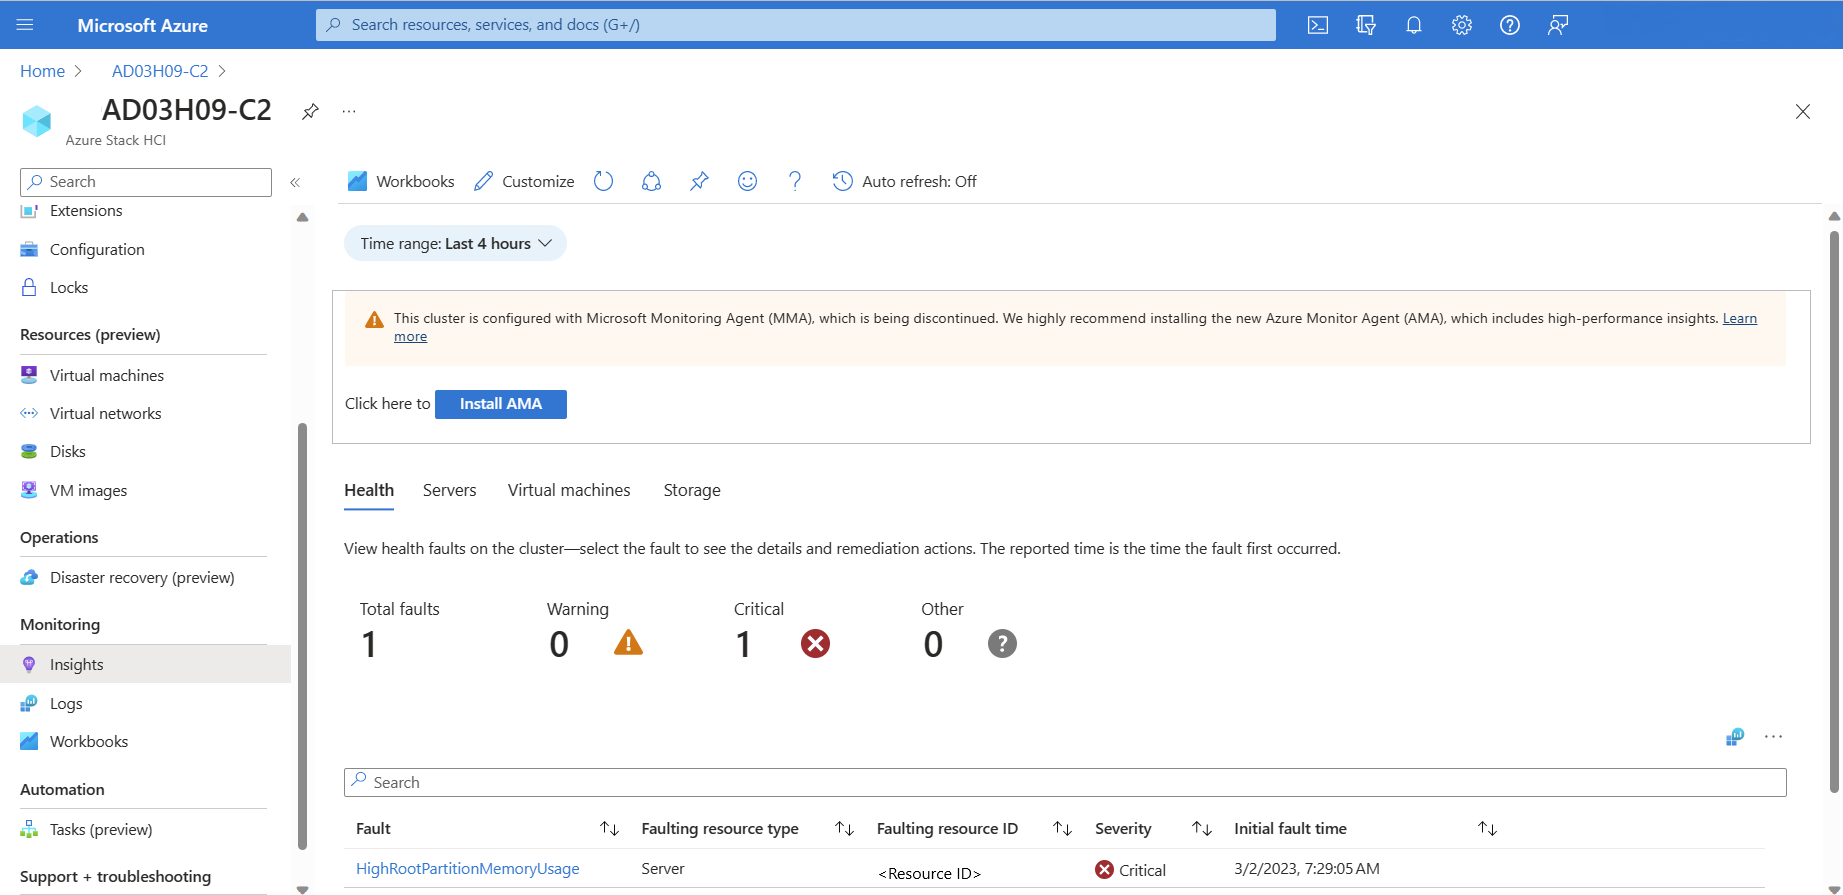The width and height of the screenshot is (1843, 895).
Task: Sort by Faulting resource type column
Action: (x=845, y=829)
